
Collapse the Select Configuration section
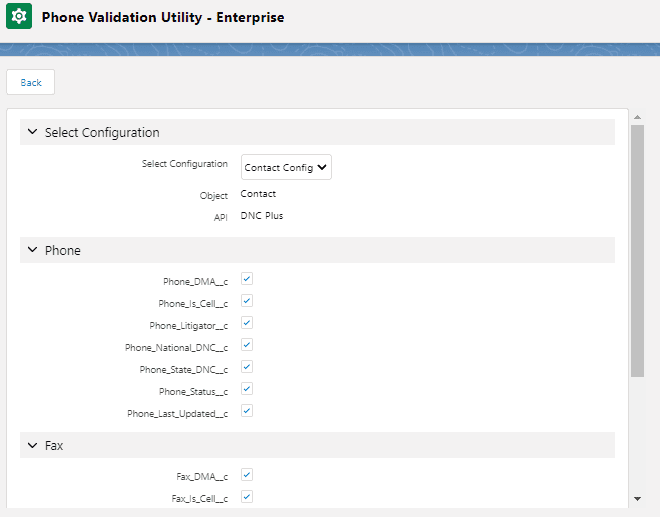(x=33, y=132)
